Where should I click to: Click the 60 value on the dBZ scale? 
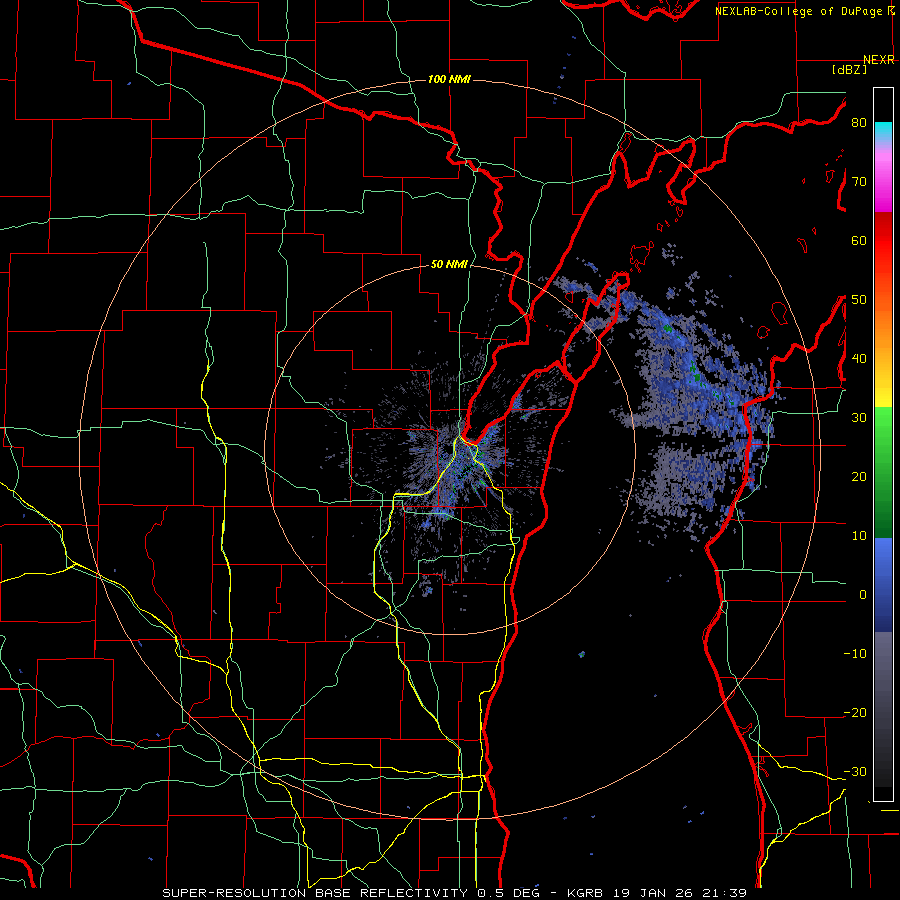(x=859, y=240)
